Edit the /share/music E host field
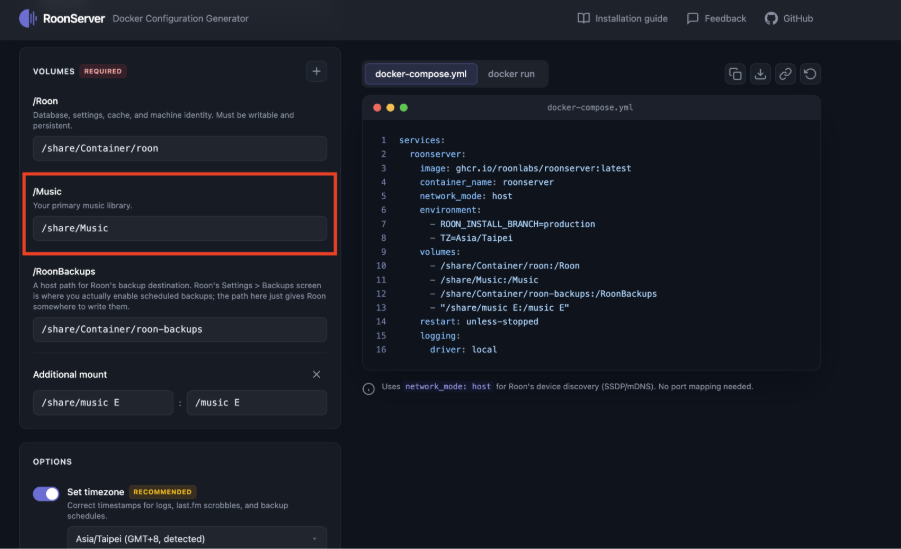This screenshot has height=549, width=901. (103, 402)
